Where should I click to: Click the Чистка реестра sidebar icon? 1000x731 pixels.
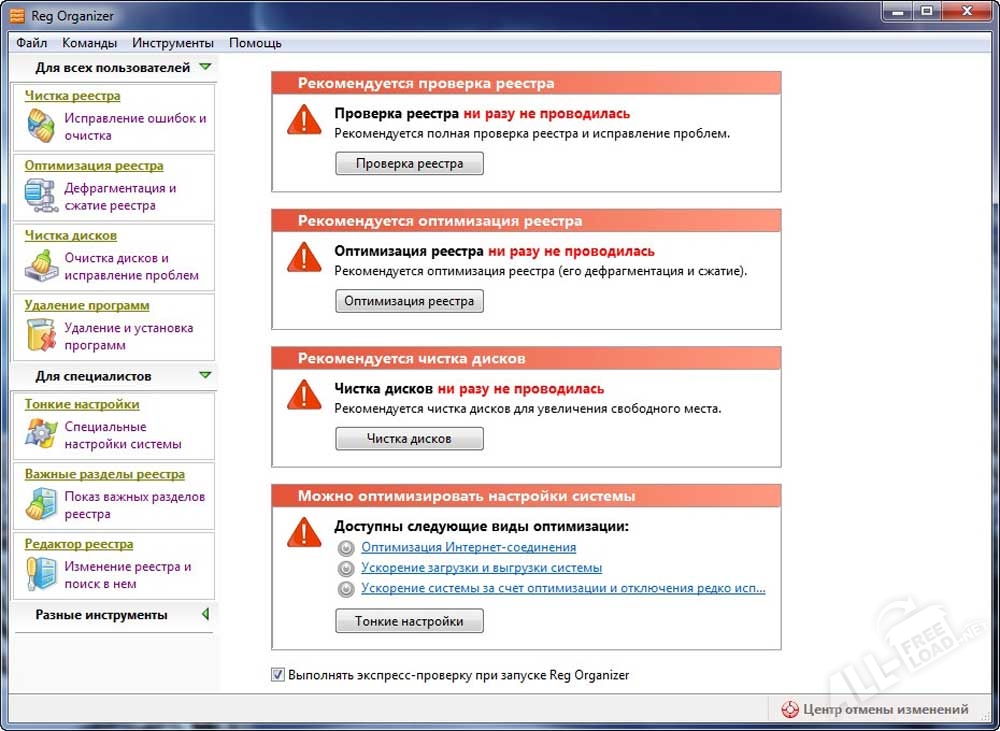40,126
